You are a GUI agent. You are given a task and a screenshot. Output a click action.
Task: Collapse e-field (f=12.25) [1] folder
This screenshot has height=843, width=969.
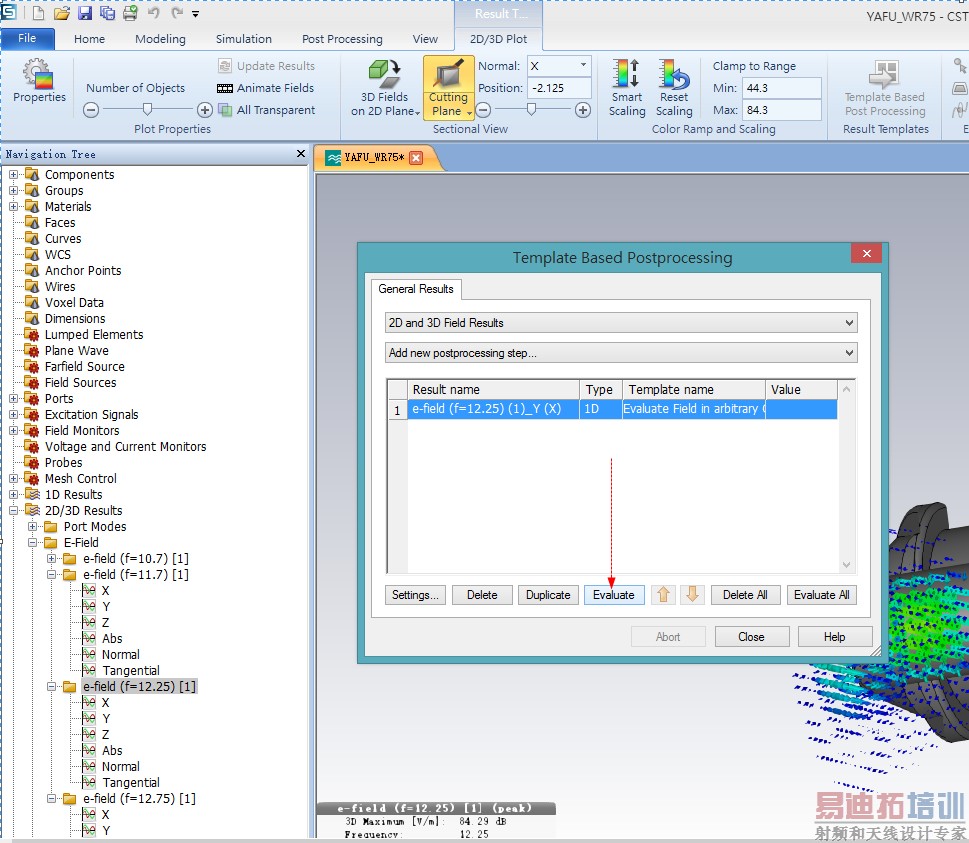(x=52, y=687)
